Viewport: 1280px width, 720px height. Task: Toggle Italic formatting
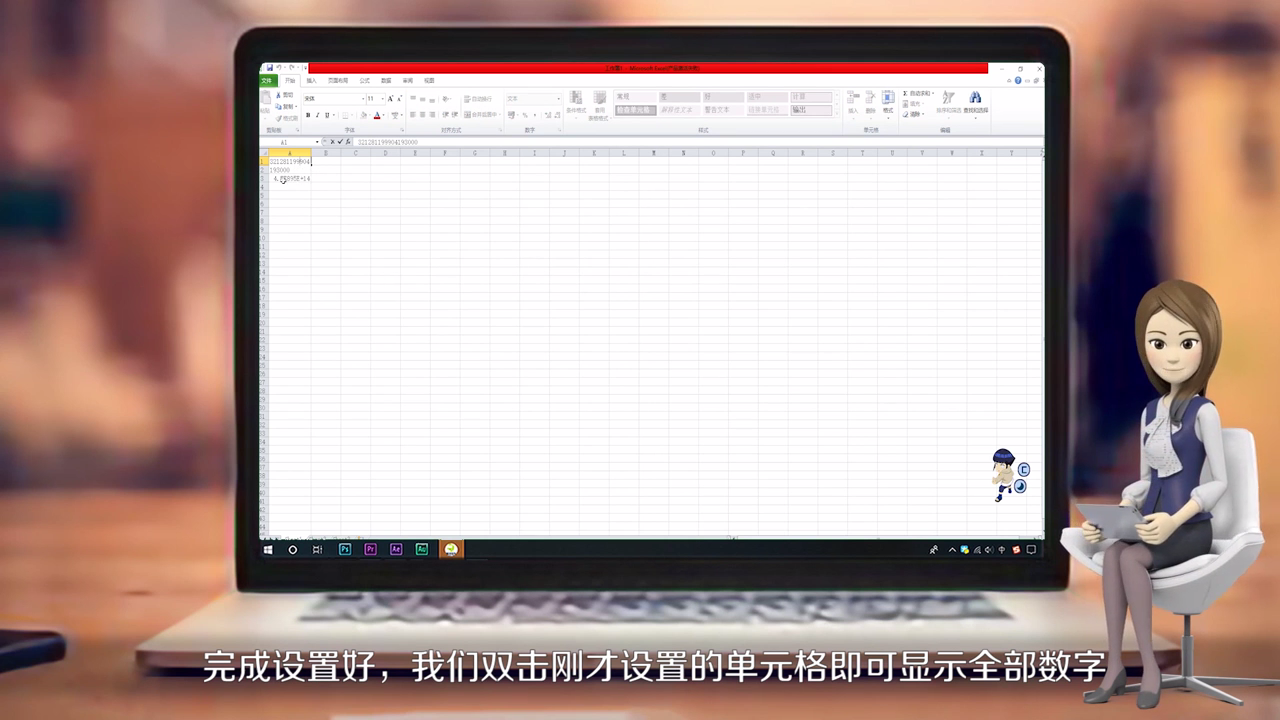pyautogui.click(x=317, y=115)
